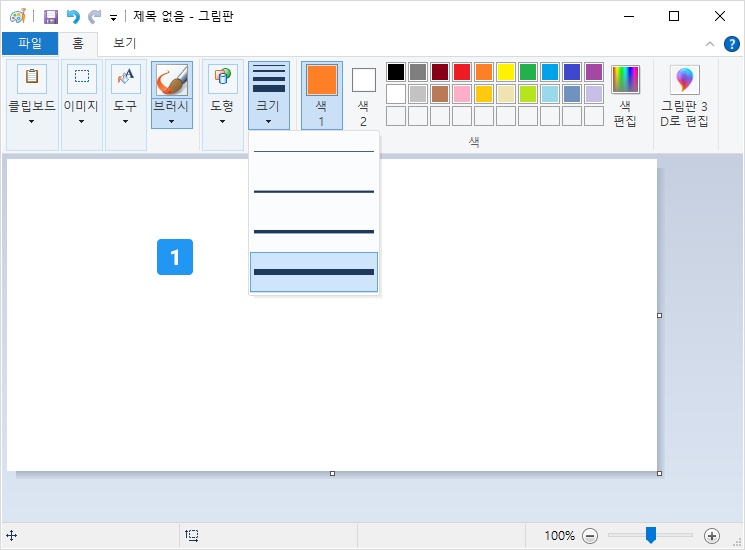Expand the 도형 dropdown arrow
The height and width of the screenshot is (550, 745).
[x=222, y=122]
